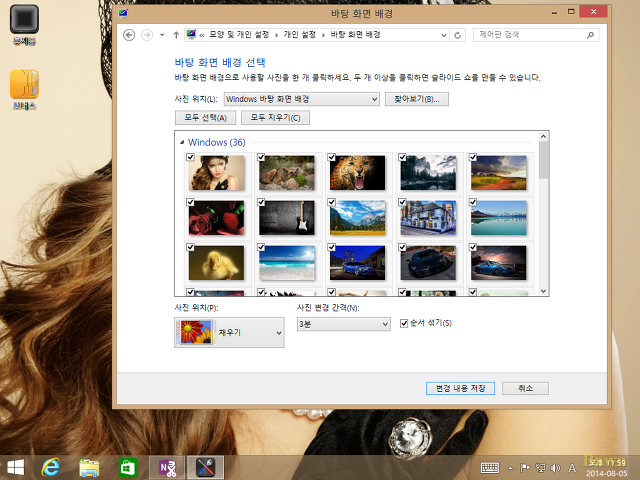The image size is (640, 480).
Task: Click the window title bar system icon
Action: click(x=123, y=13)
